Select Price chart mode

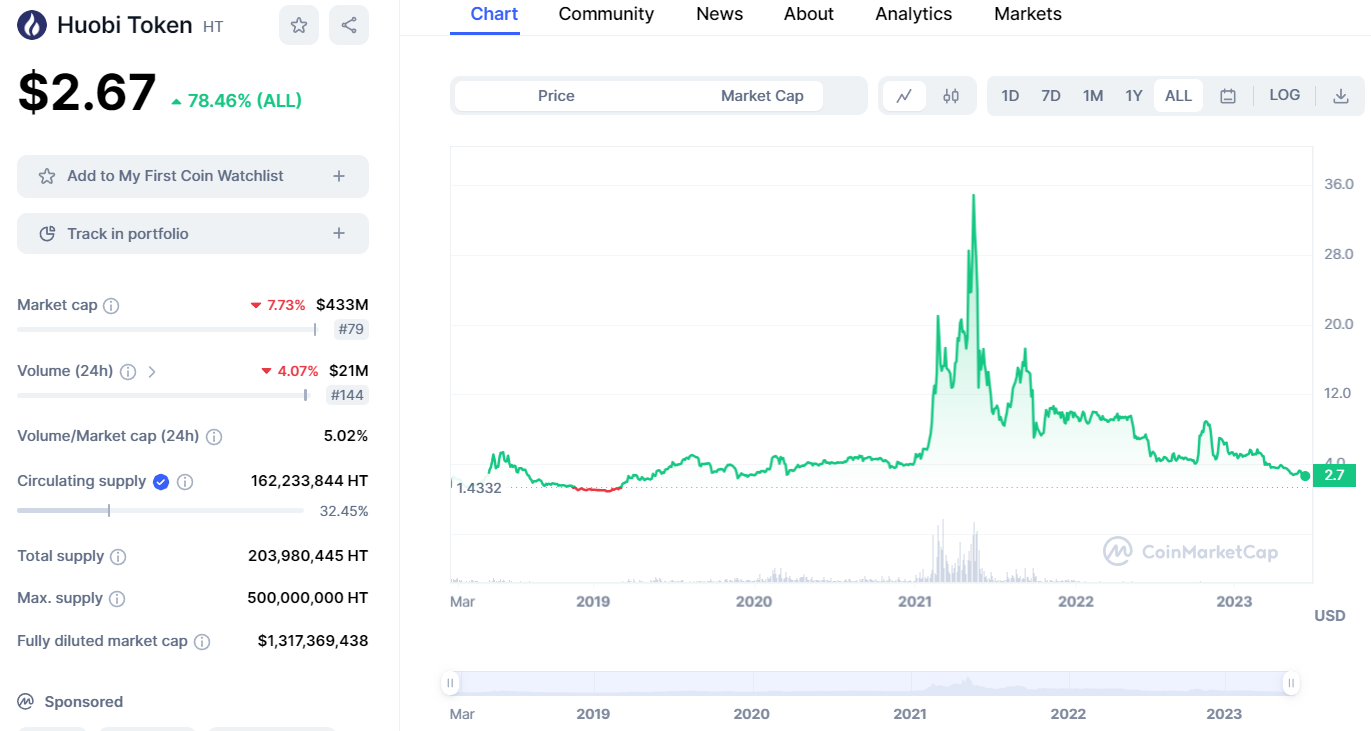coord(556,96)
